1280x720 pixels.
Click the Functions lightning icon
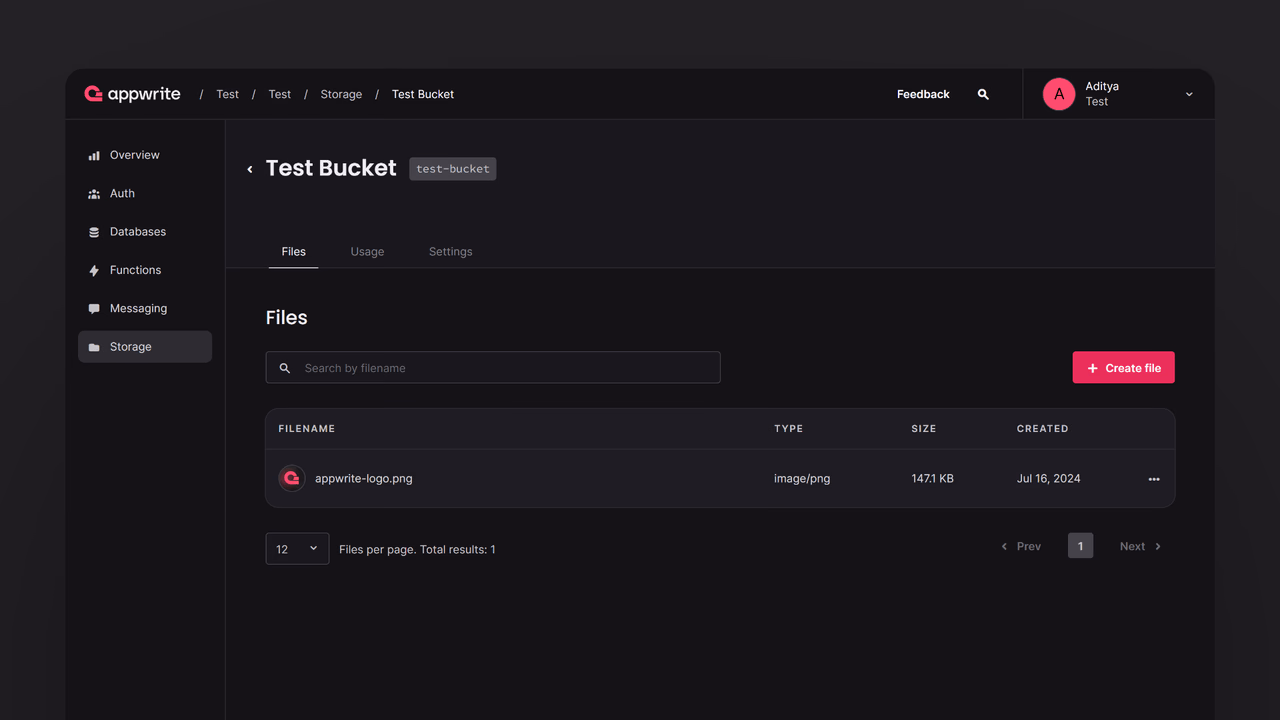pyautogui.click(x=94, y=271)
